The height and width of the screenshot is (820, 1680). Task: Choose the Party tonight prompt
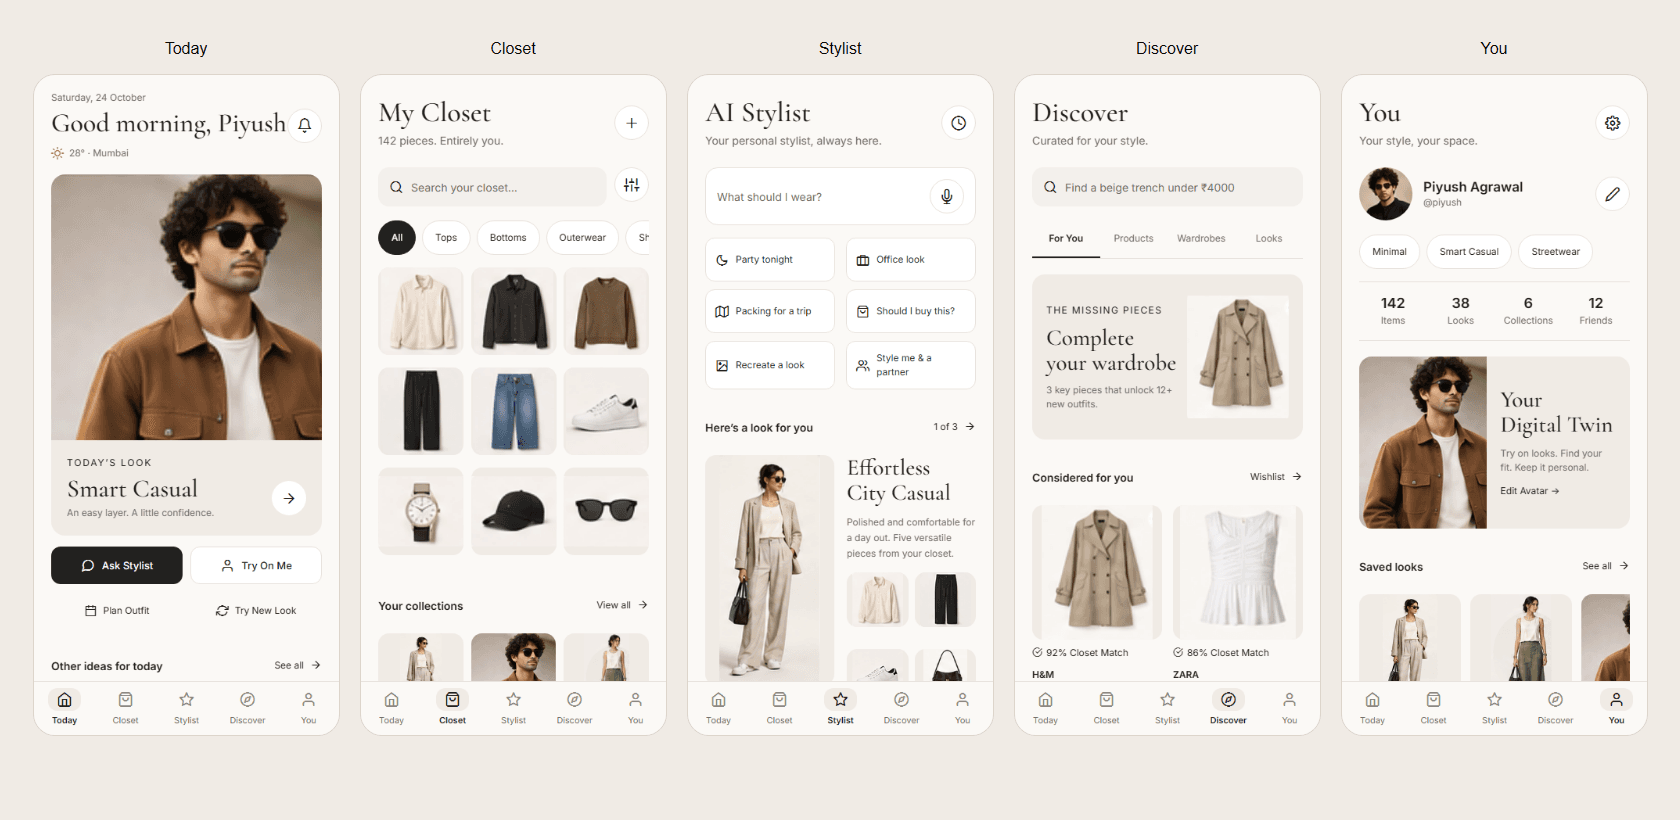click(x=770, y=260)
